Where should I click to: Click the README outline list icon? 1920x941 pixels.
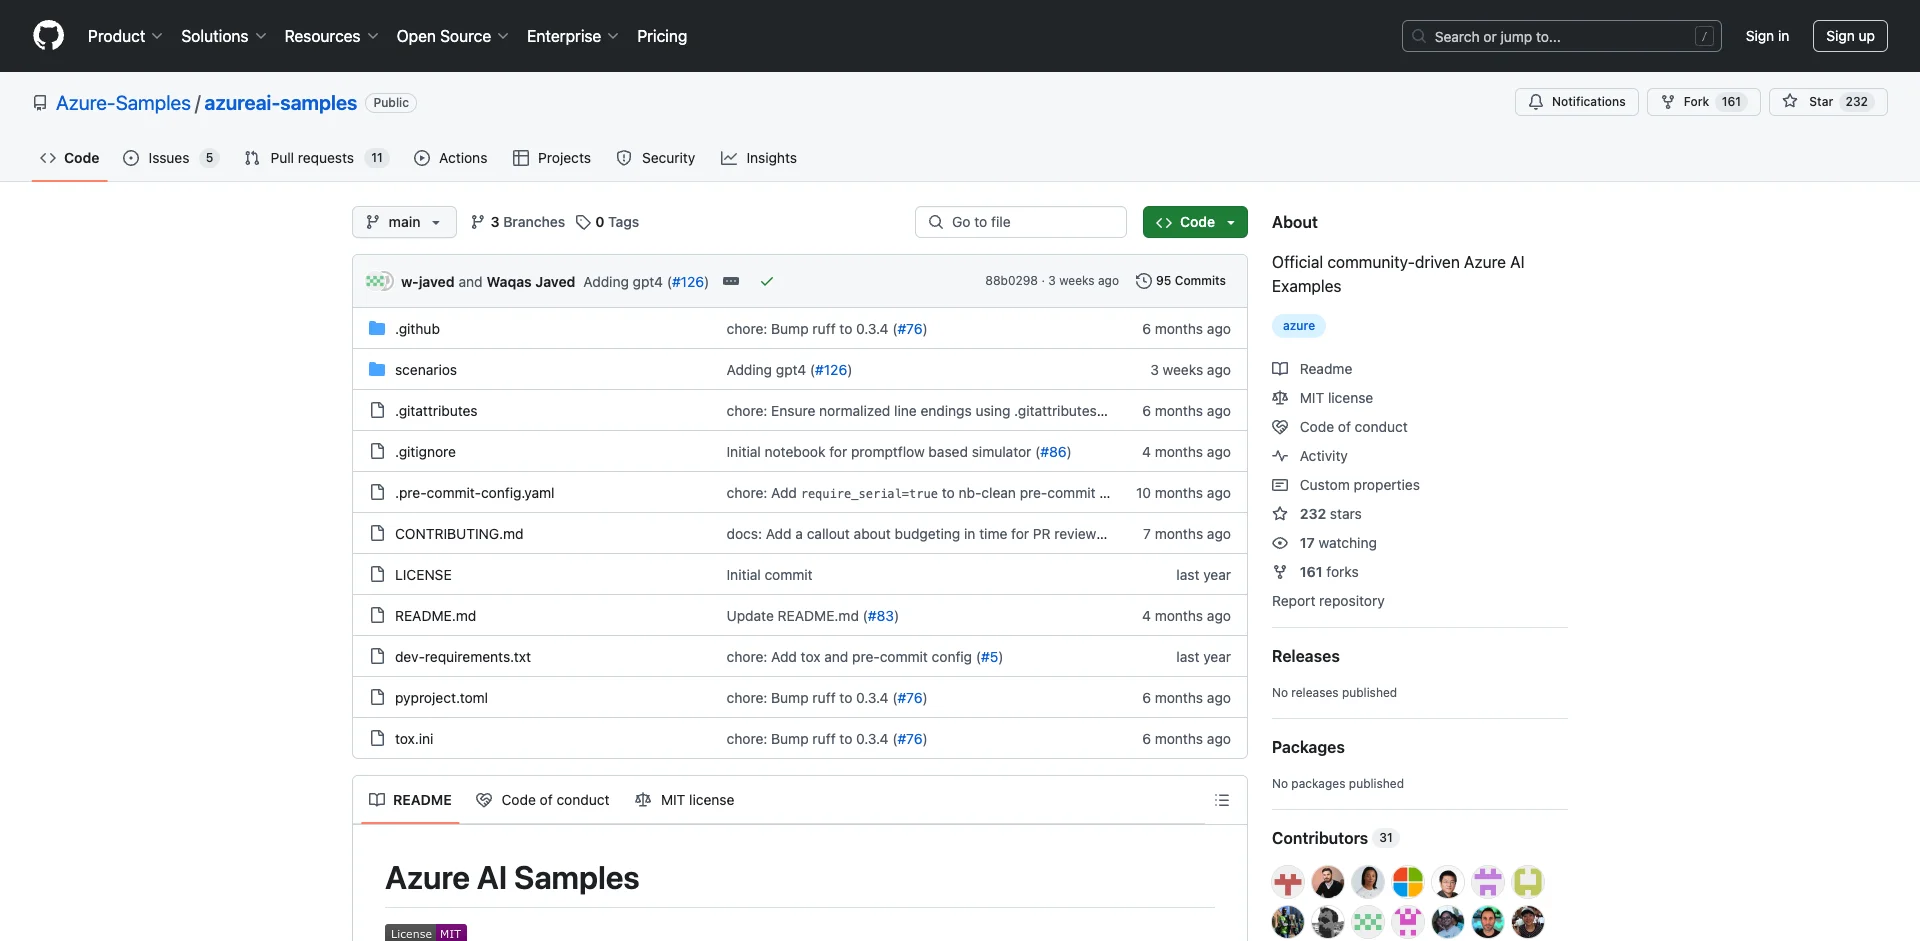[1221, 800]
